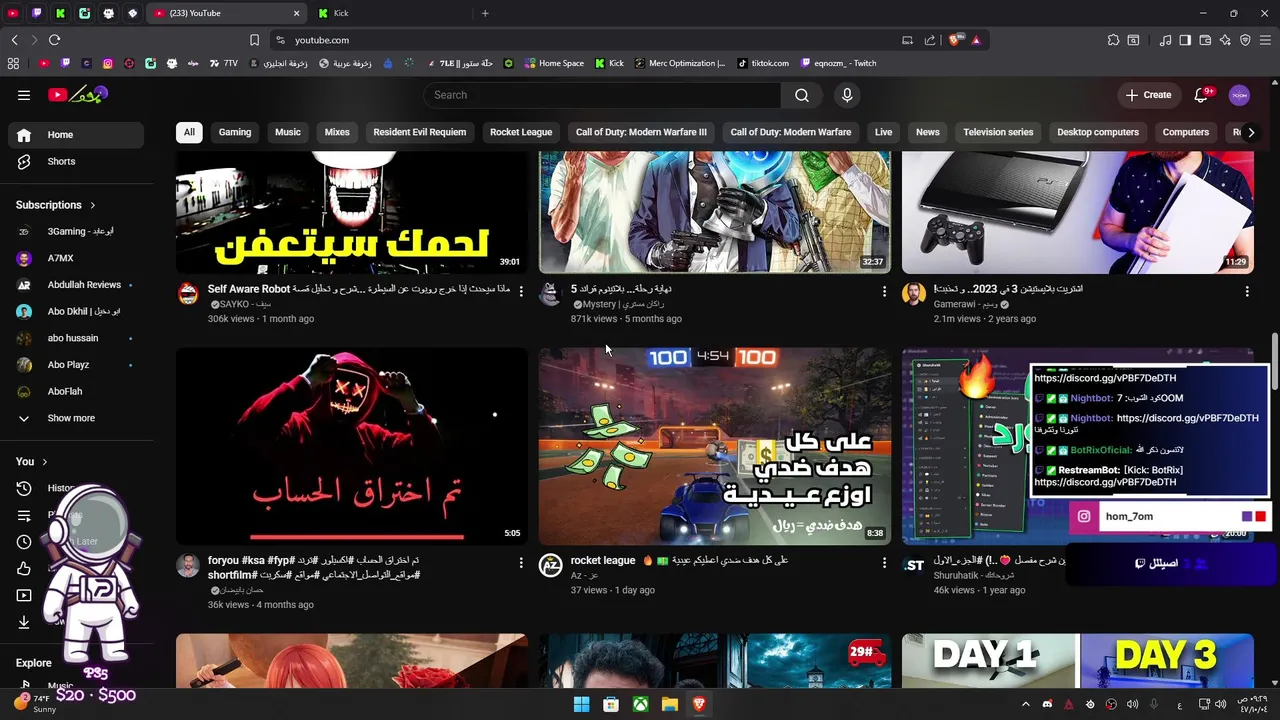Click the YouTube logo in header
The image size is (1280, 720).
click(78, 95)
